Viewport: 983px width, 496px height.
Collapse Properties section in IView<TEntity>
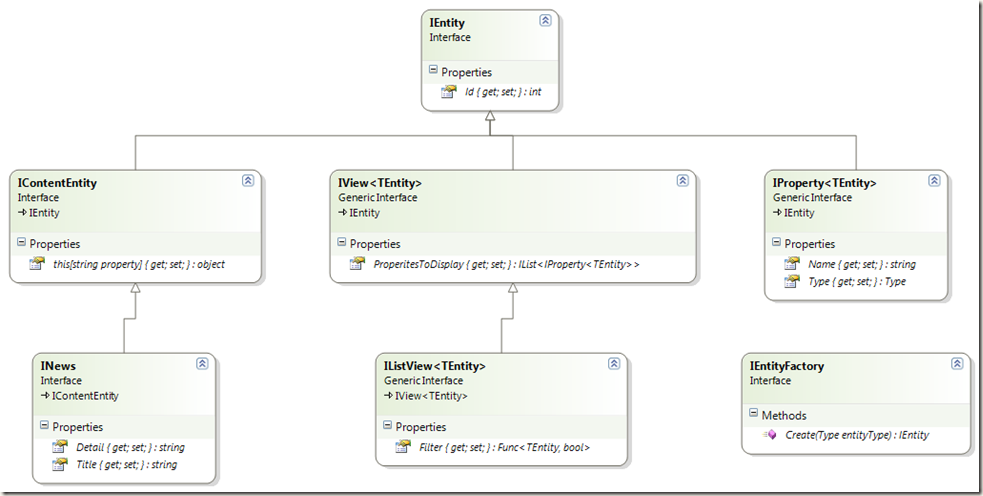tap(342, 242)
